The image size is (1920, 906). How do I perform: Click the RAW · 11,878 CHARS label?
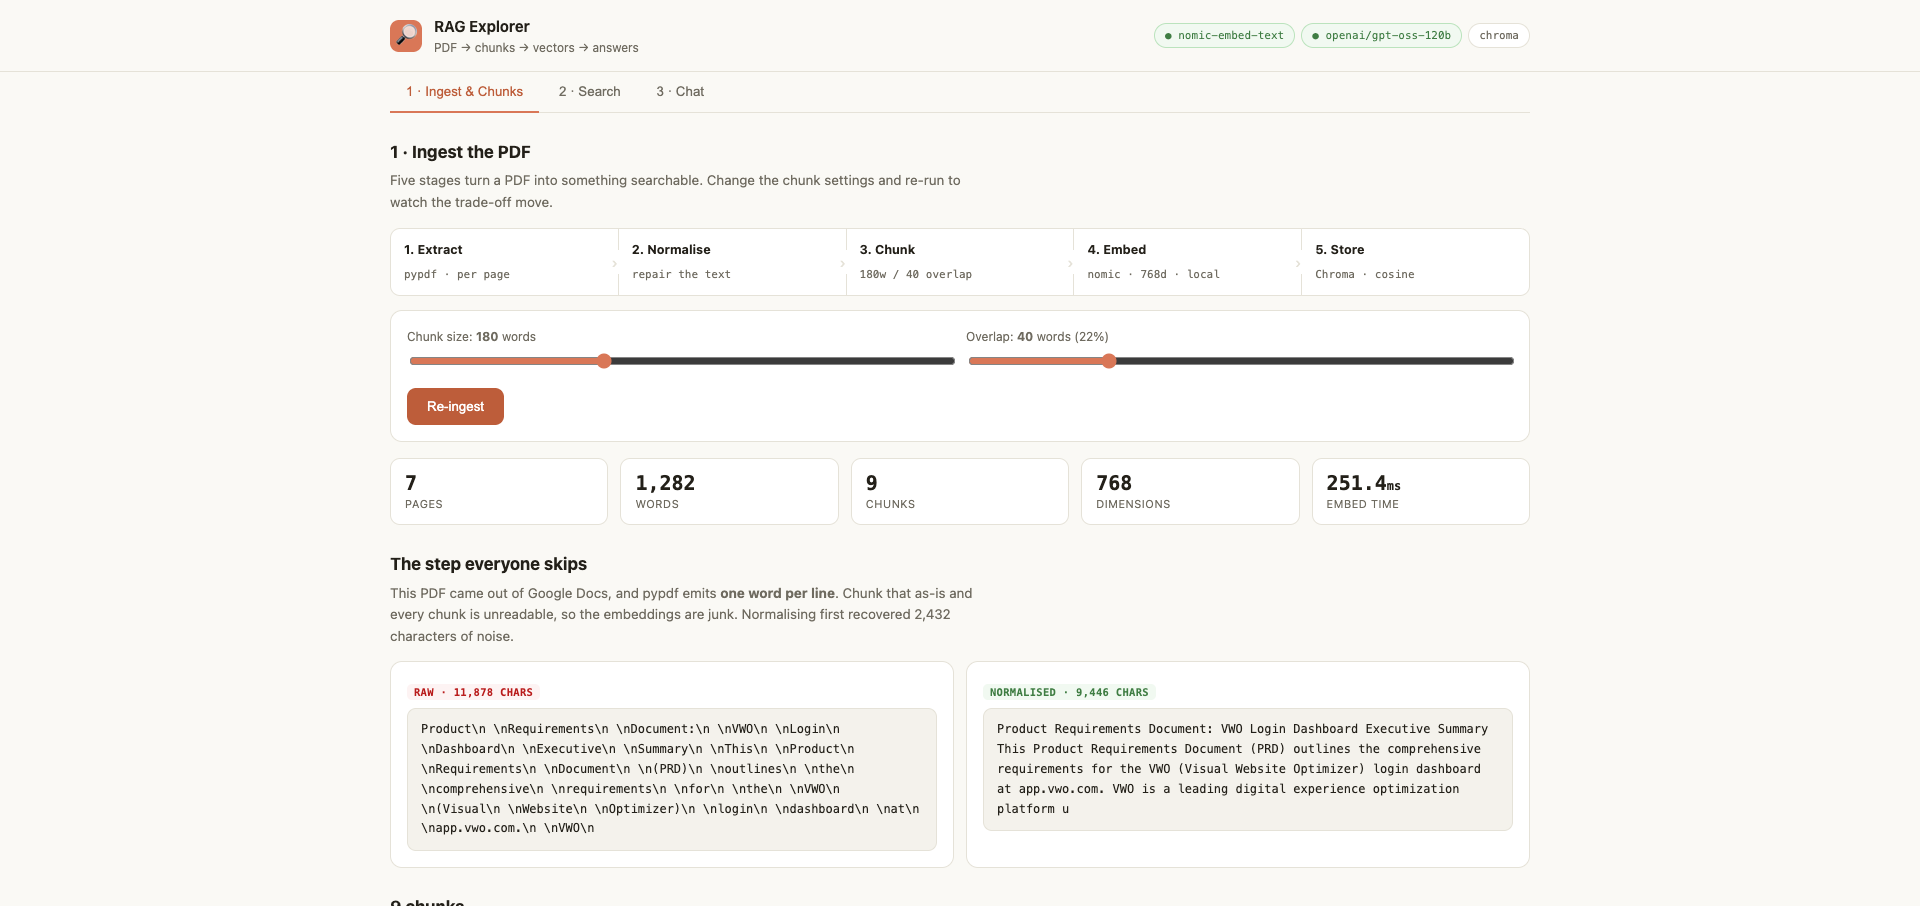pyautogui.click(x=473, y=692)
